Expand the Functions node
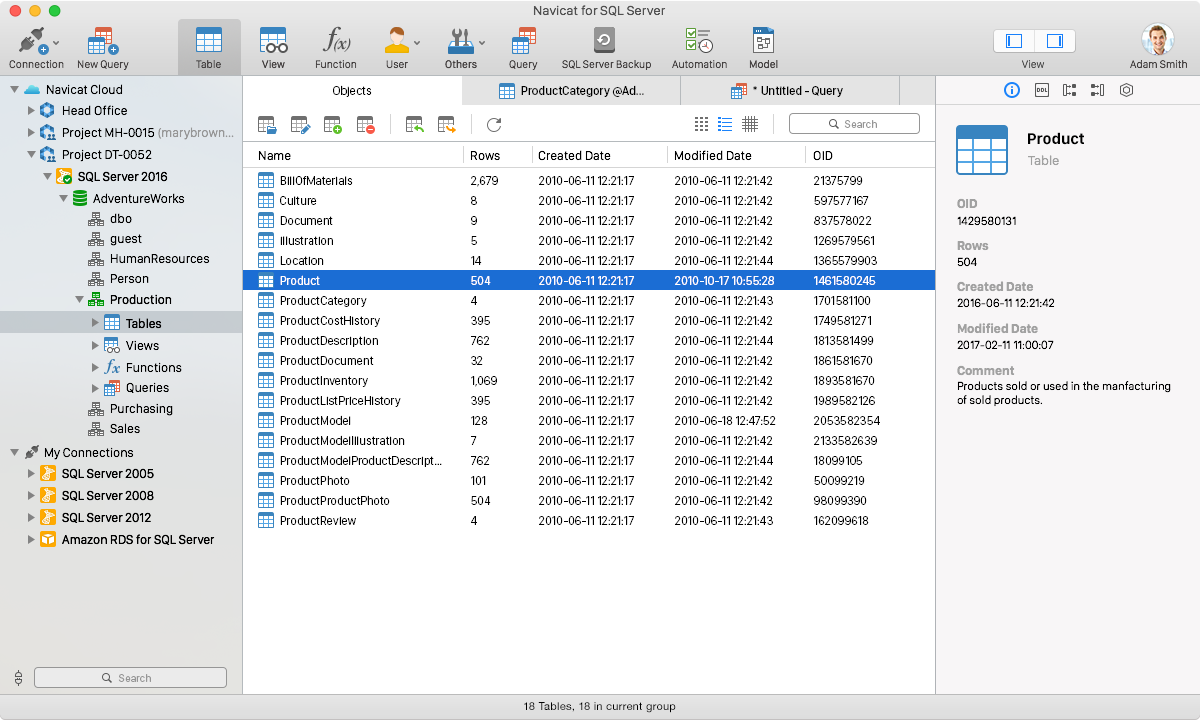This screenshot has height=720, width=1200. coord(95,368)
